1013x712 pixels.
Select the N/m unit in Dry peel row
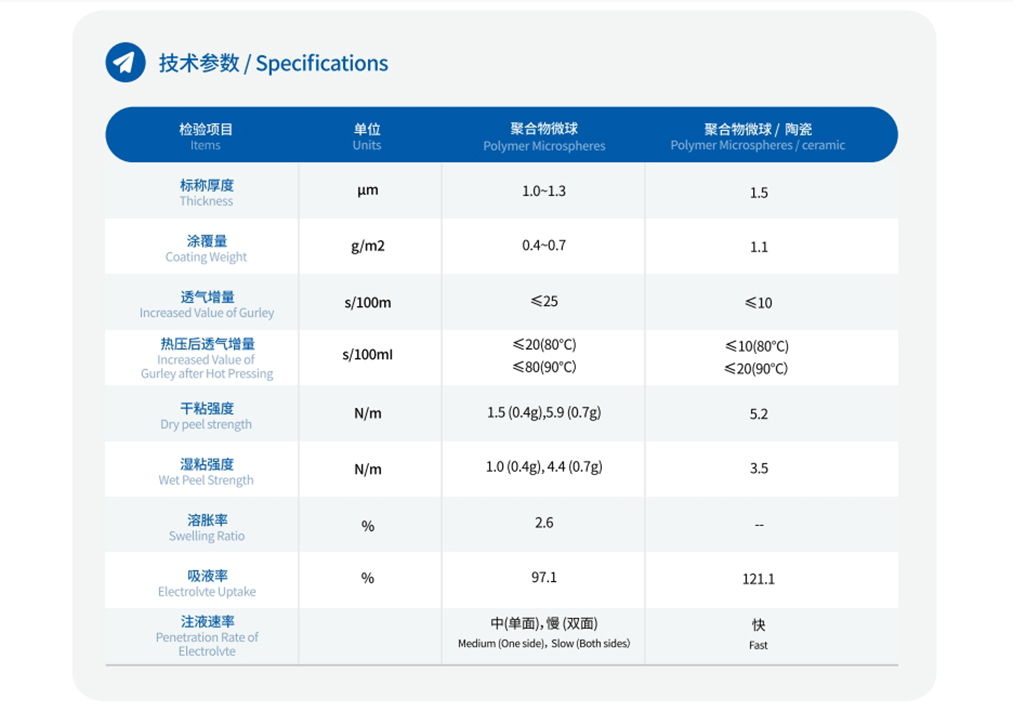(368, 414)
